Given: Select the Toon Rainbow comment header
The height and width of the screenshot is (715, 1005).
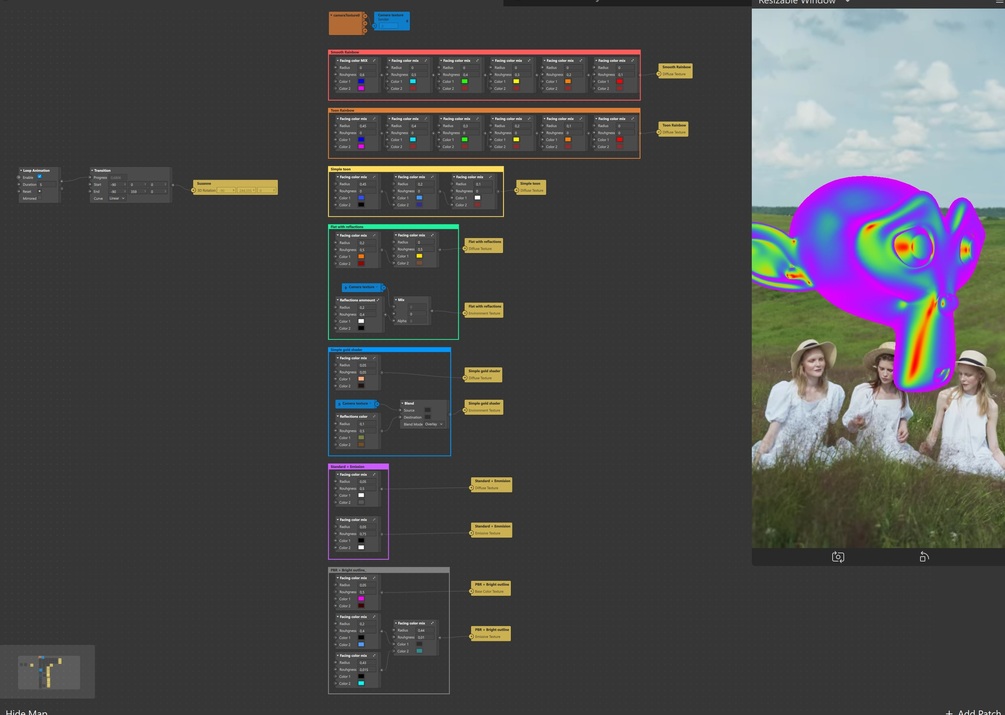Looking at the screenshot, I should click(x=484, y=110).
